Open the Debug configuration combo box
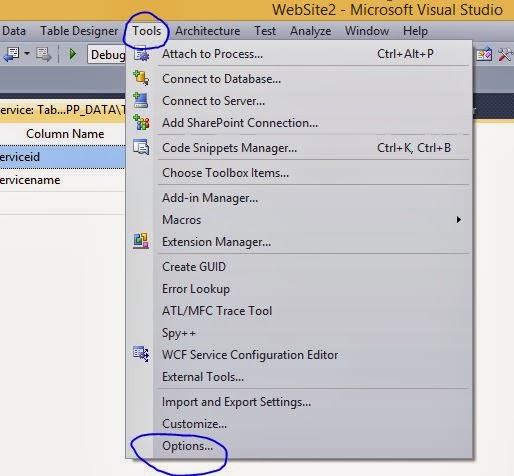Viewport: 514px width, 476px height. pos(107,54)
